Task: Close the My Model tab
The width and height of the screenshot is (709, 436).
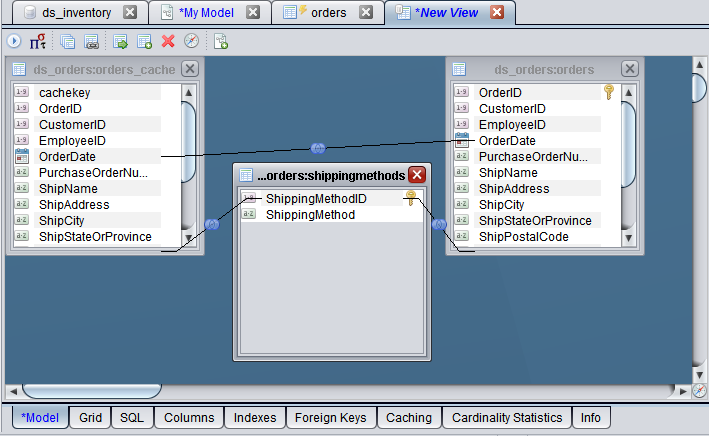Action: tap(253, 12)
